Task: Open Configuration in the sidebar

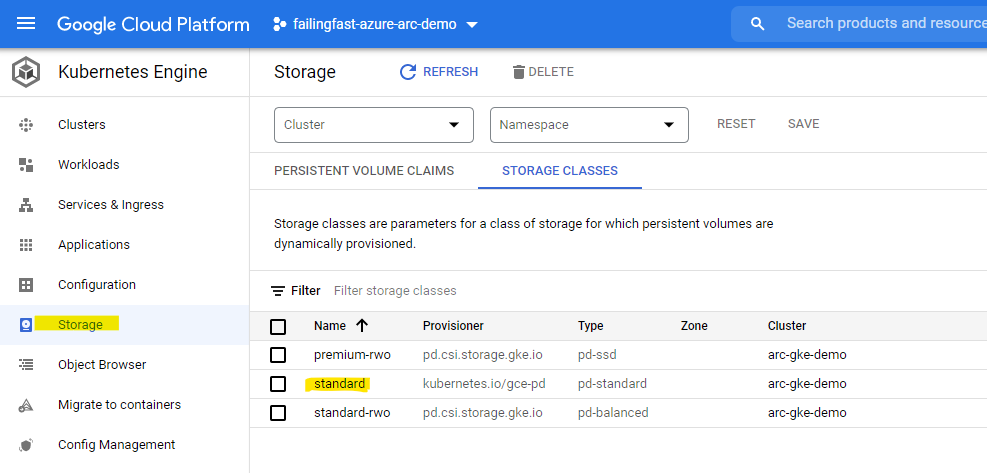Action: (x=97, y=285)
